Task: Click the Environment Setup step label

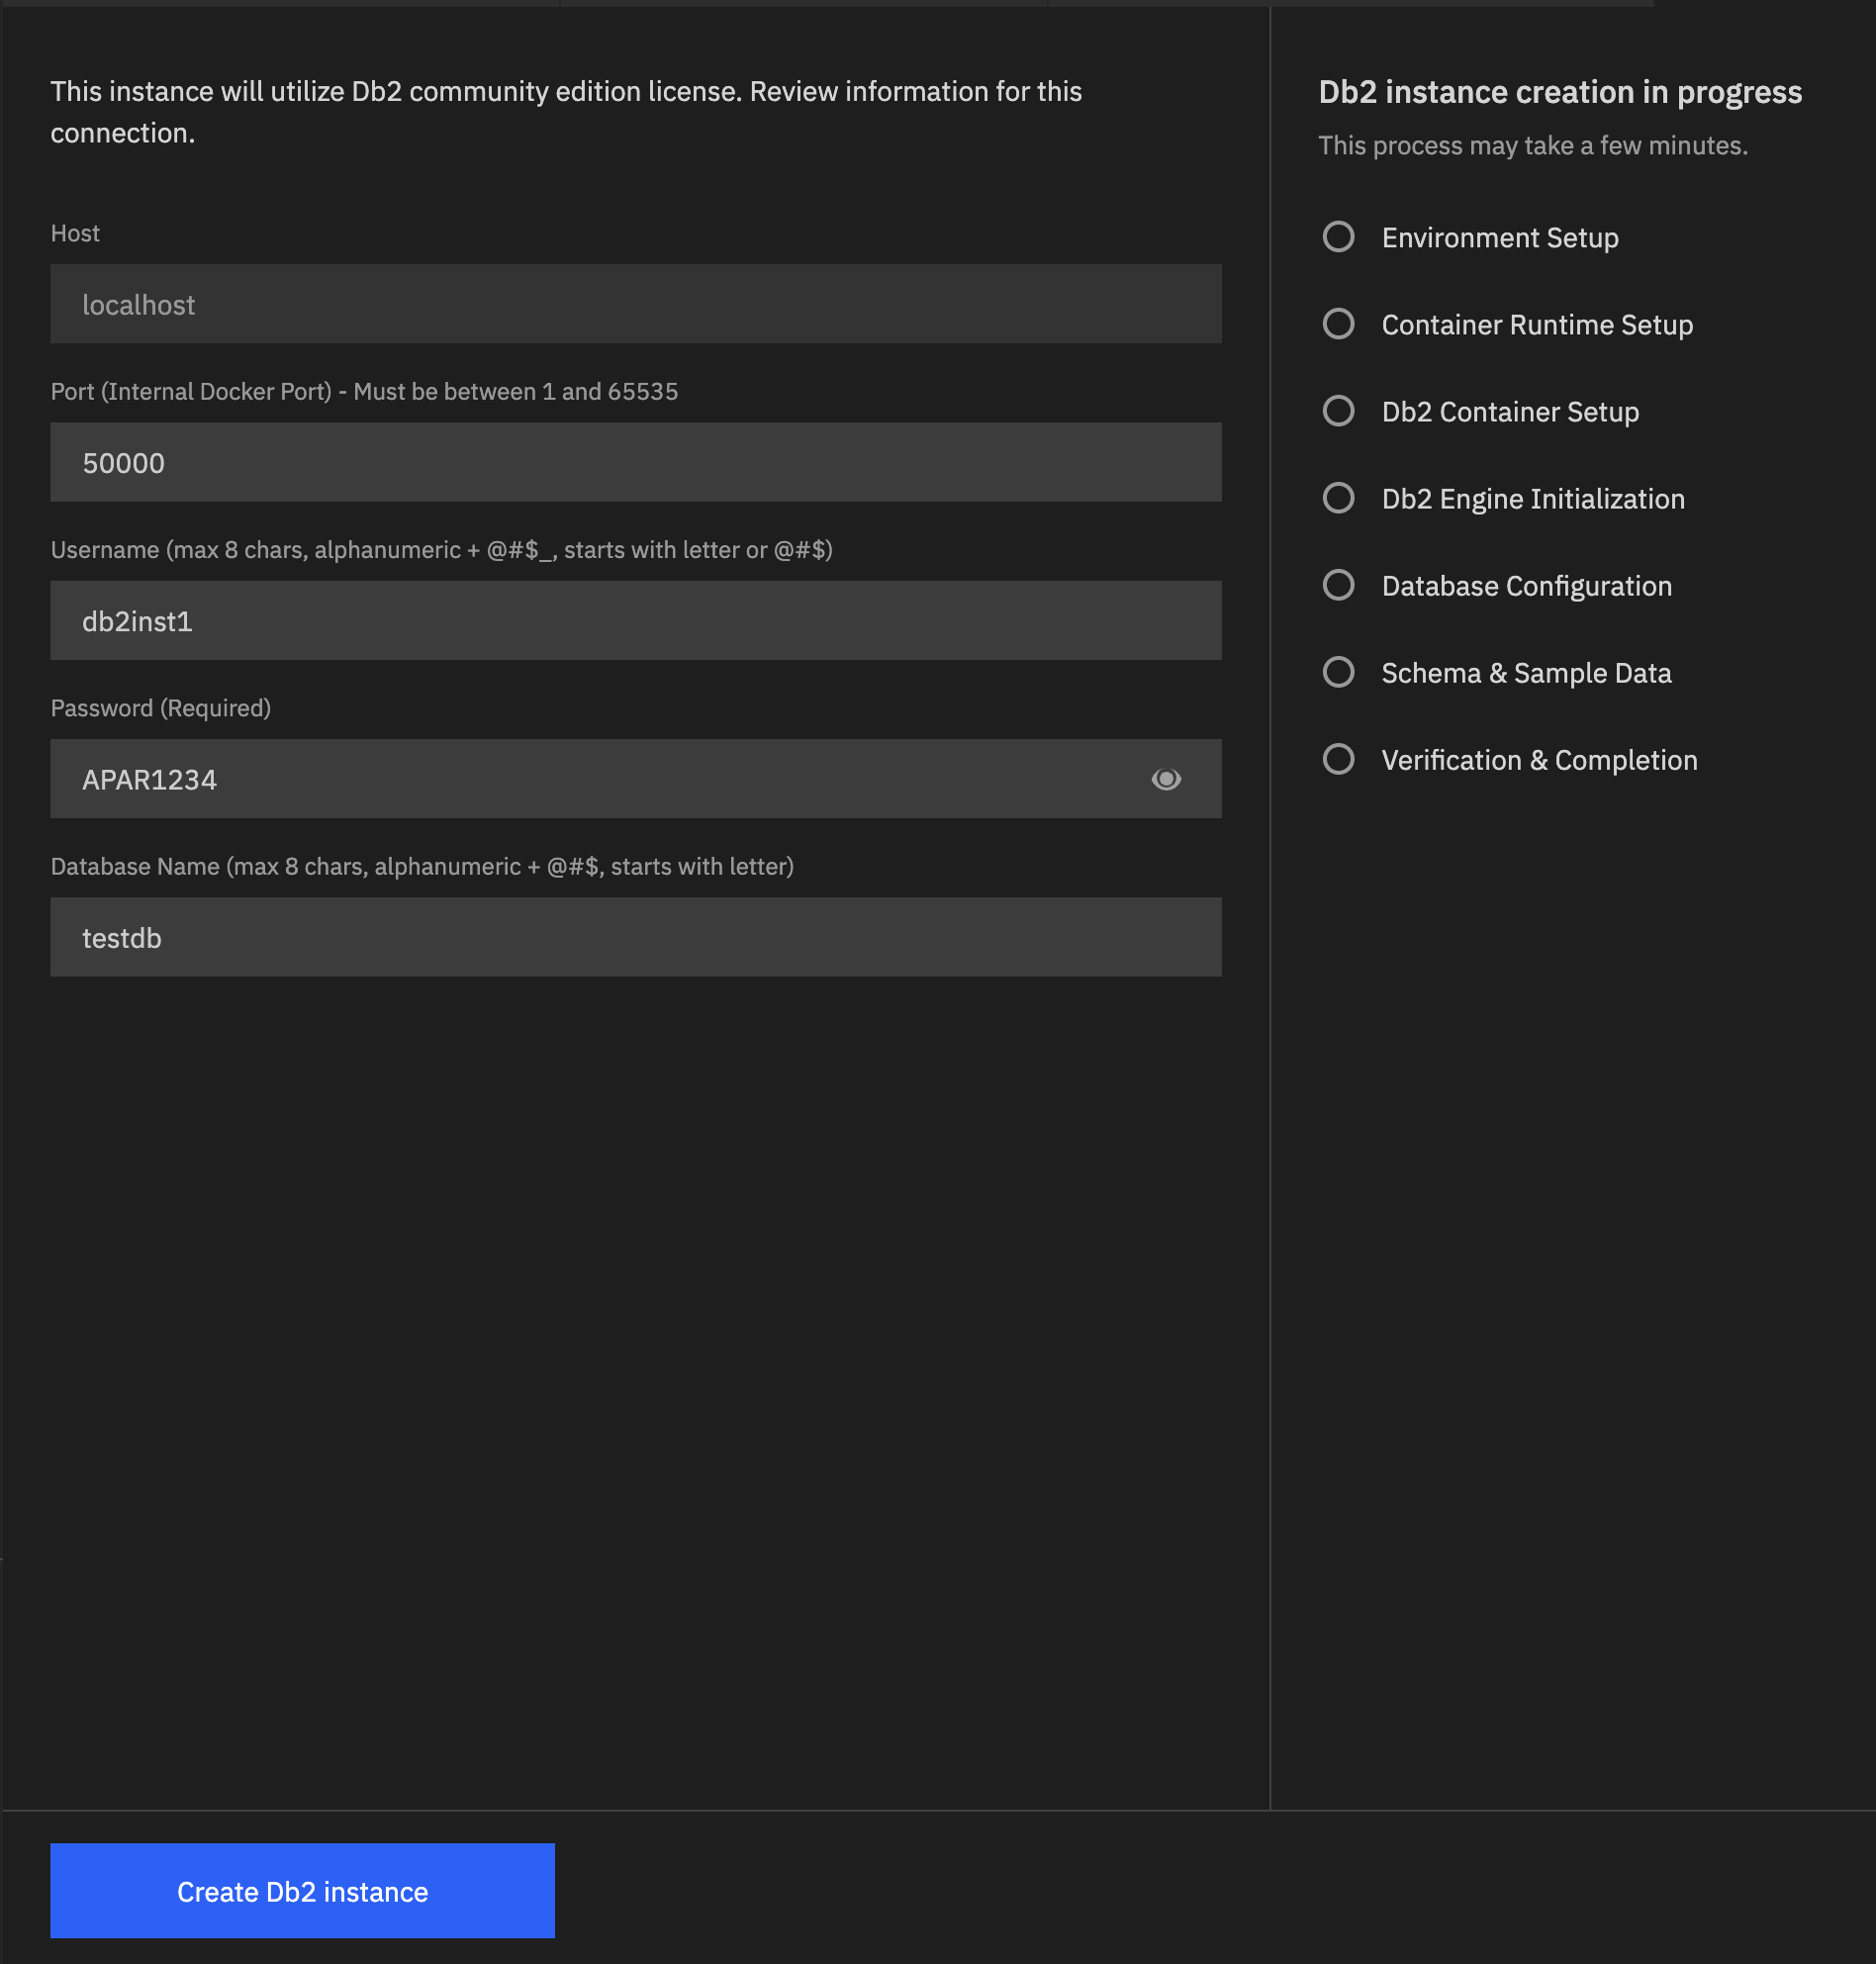Action: [x=1500, y=237]
